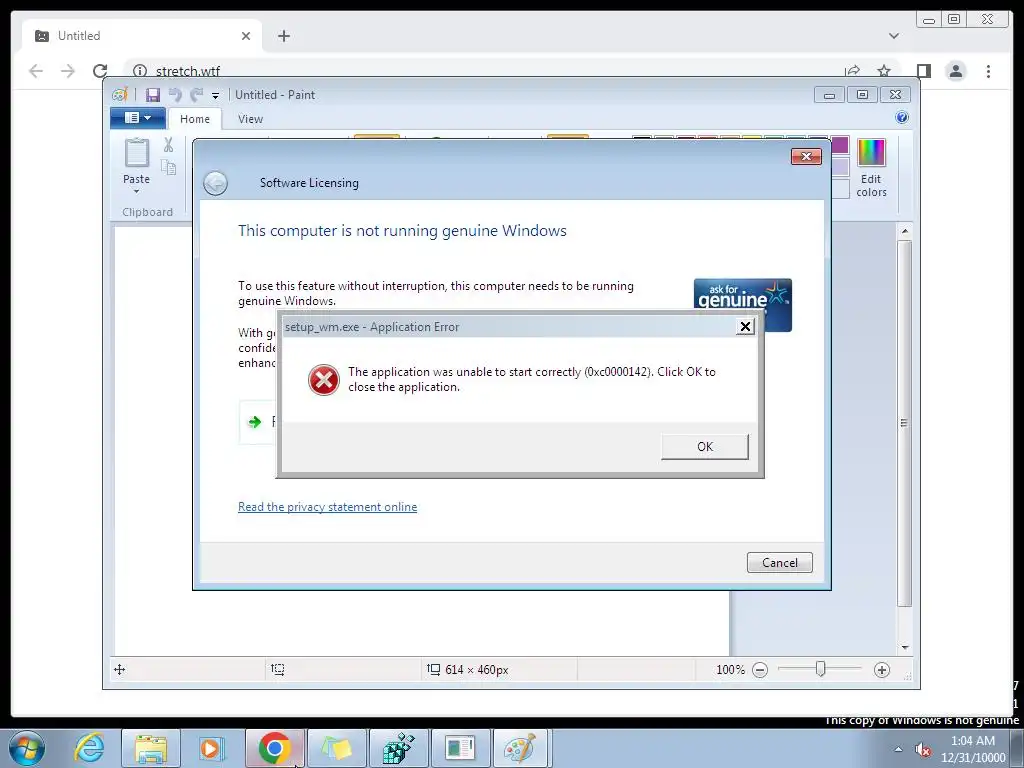The image size is (1024, 768).
Task: Click the share page icon in browser
Action: pos(852,71)
